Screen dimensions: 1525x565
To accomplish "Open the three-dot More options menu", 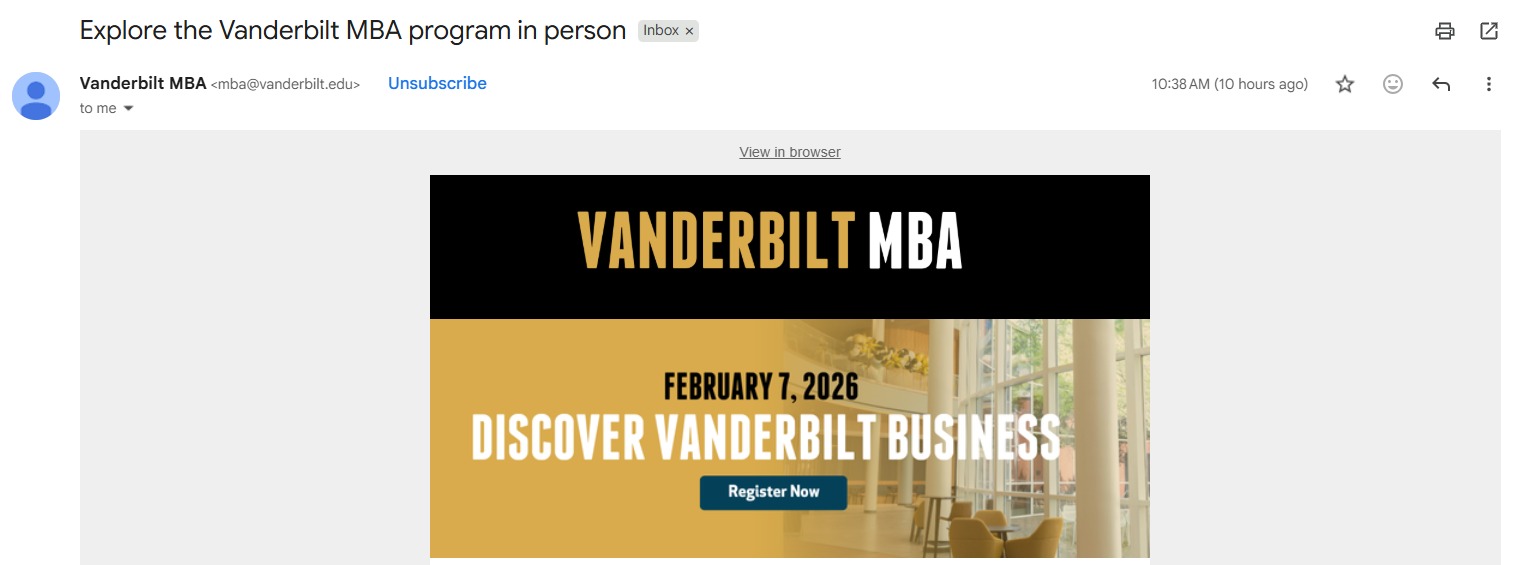I will pos(1489,85).
